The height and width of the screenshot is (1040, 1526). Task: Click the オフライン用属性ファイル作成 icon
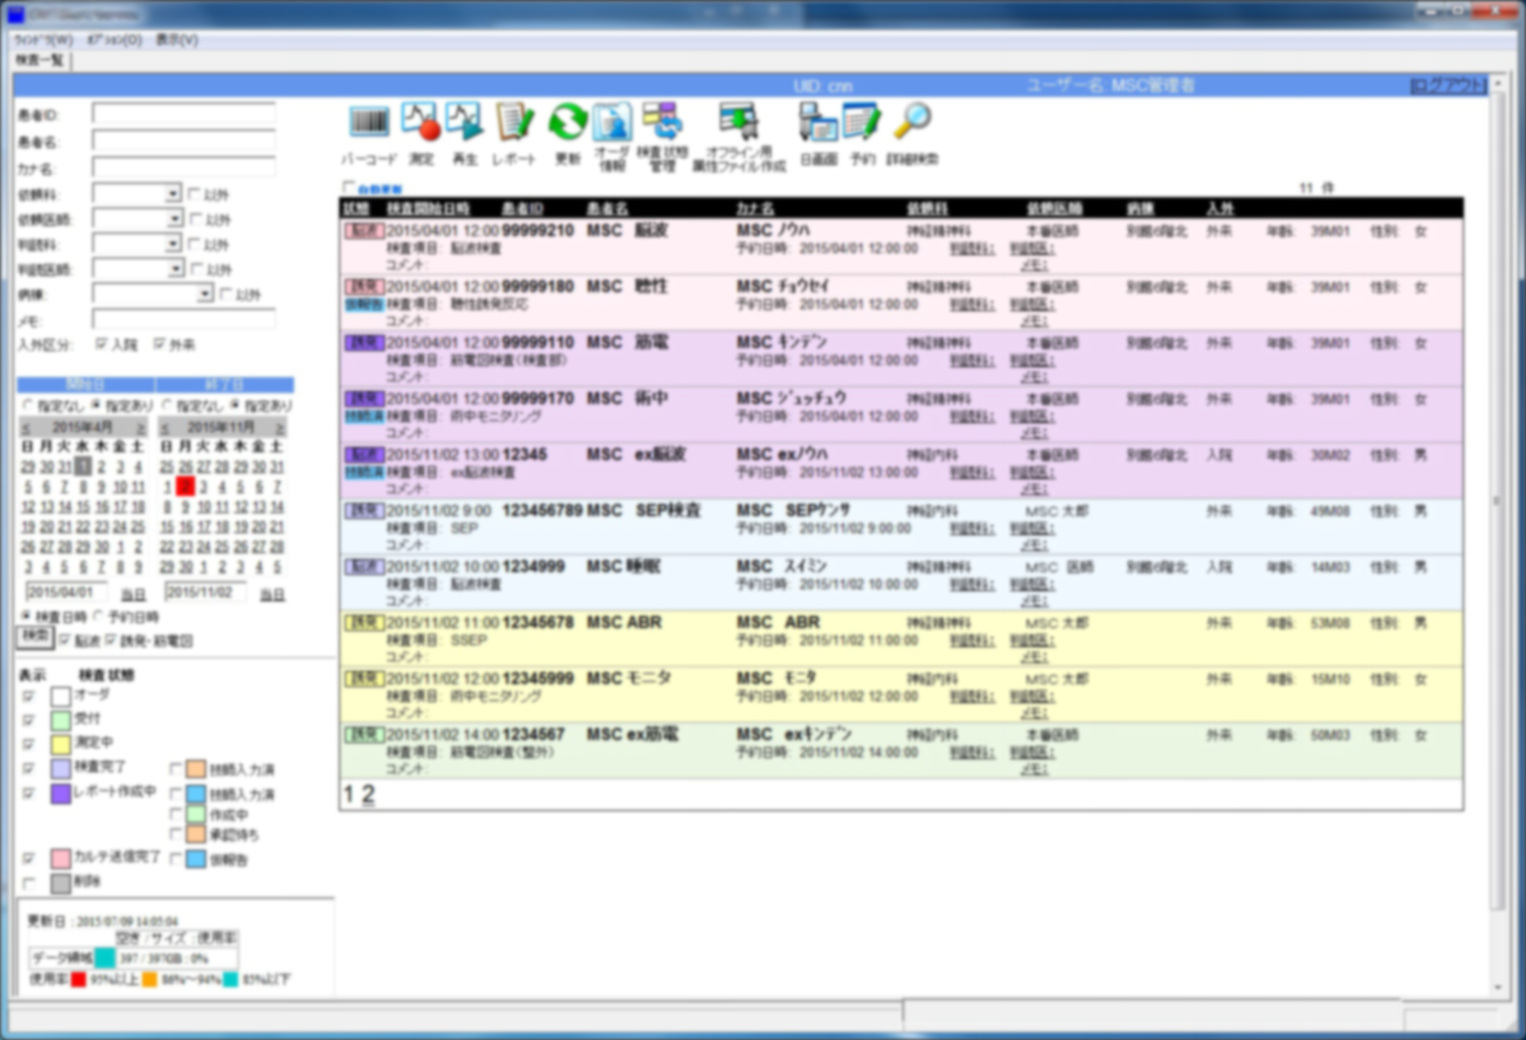[739, 124]
